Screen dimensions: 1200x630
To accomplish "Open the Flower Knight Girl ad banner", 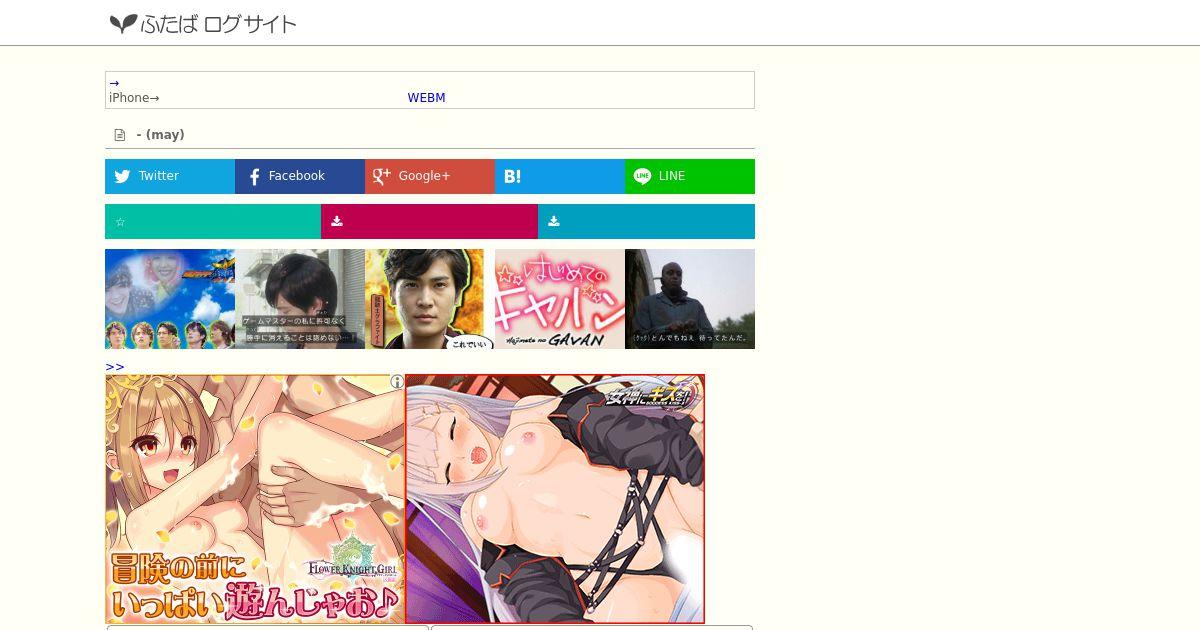I will coord(255,499).
